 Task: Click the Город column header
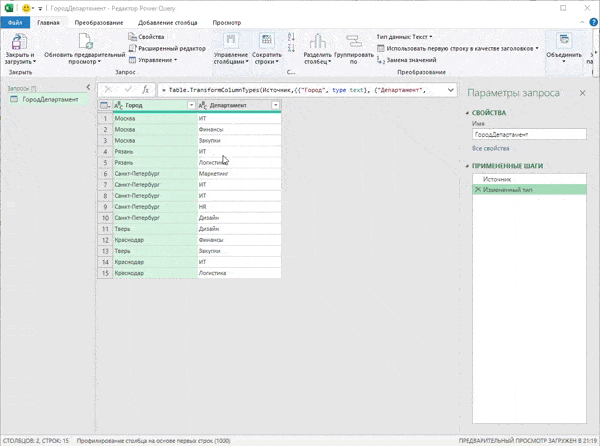[x=155, y=105]
